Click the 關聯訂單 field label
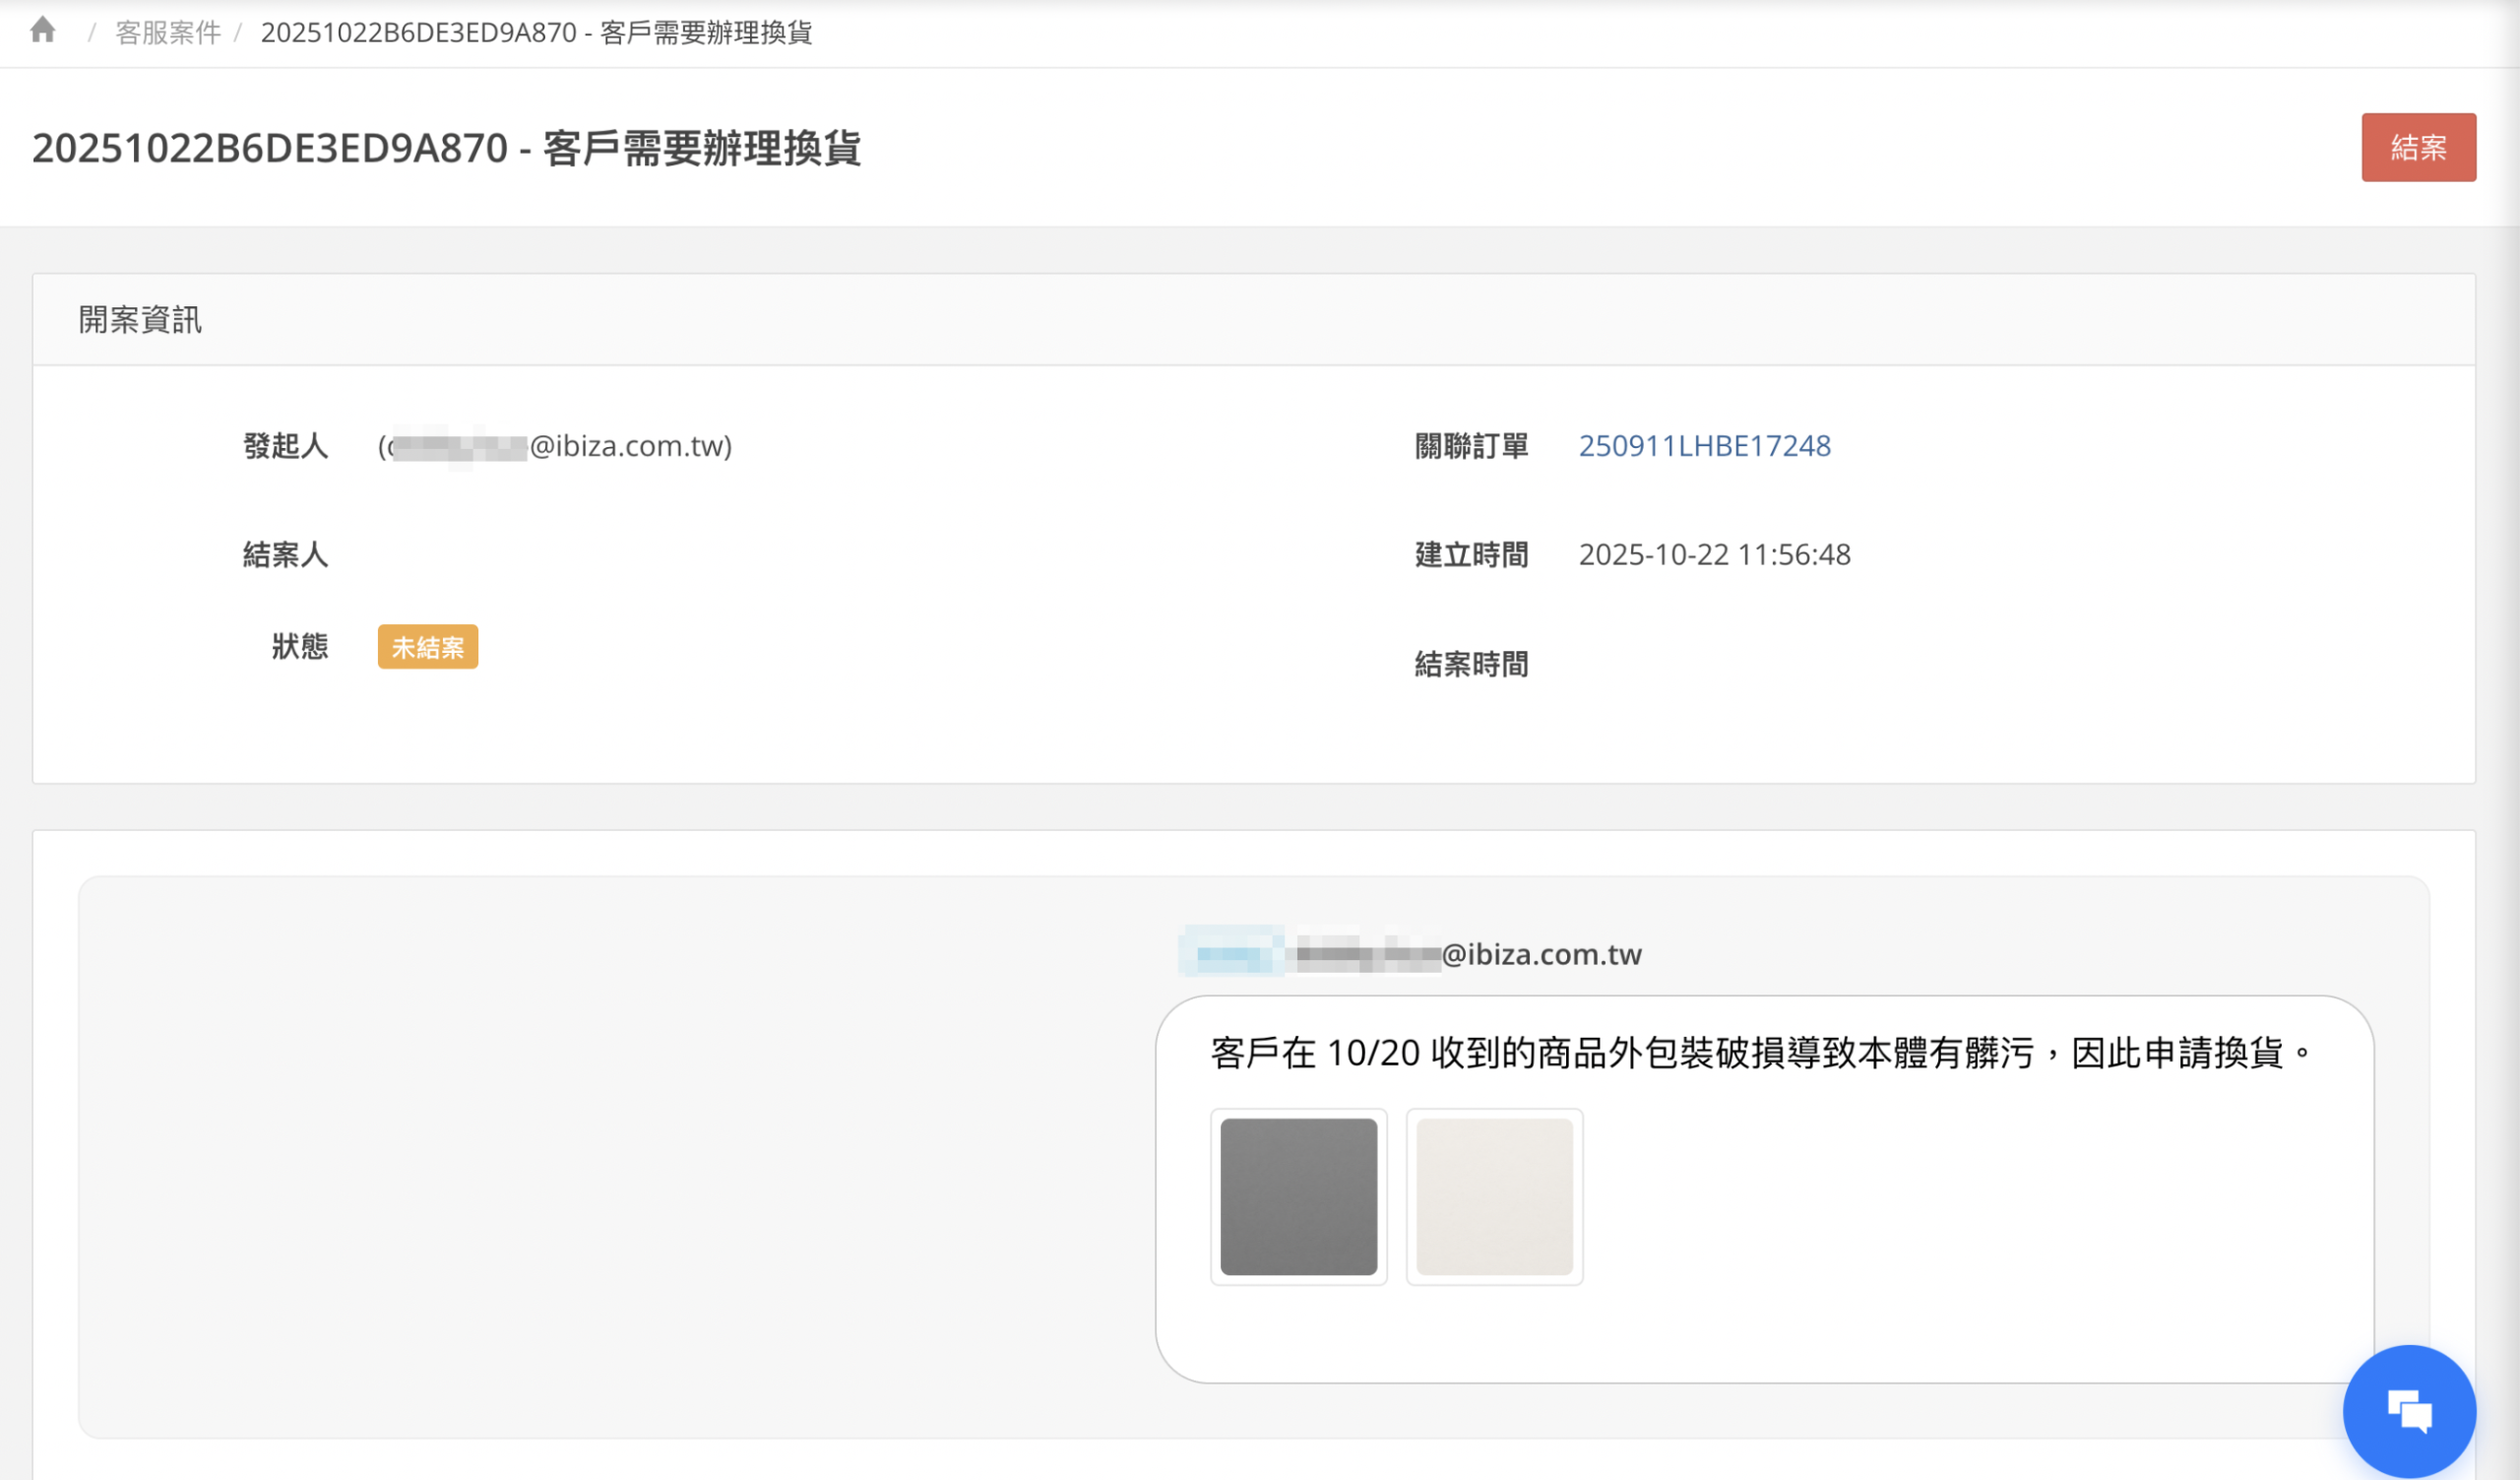 tap(1470, 446)
